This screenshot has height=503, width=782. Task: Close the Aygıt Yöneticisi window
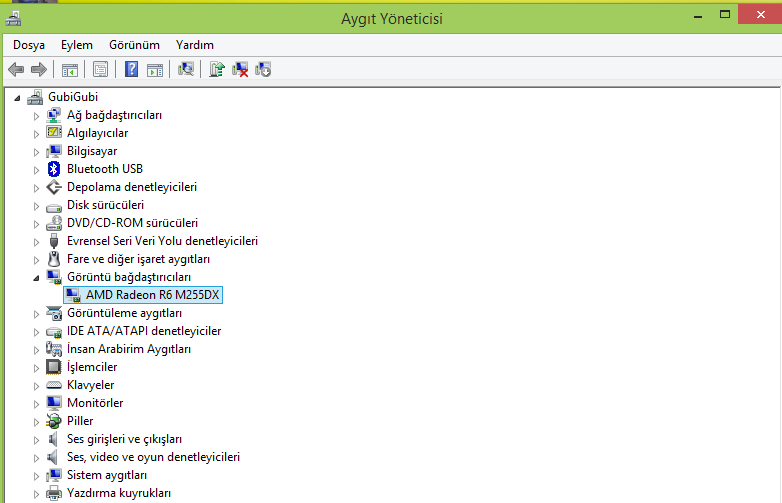coord(760,14)
